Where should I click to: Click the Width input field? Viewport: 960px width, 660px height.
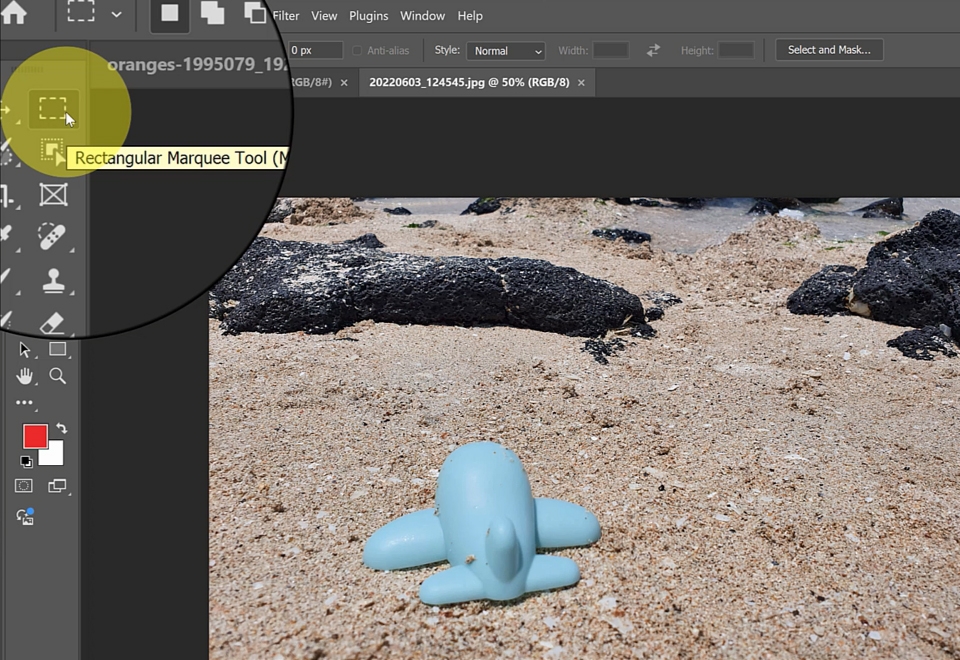610,50
